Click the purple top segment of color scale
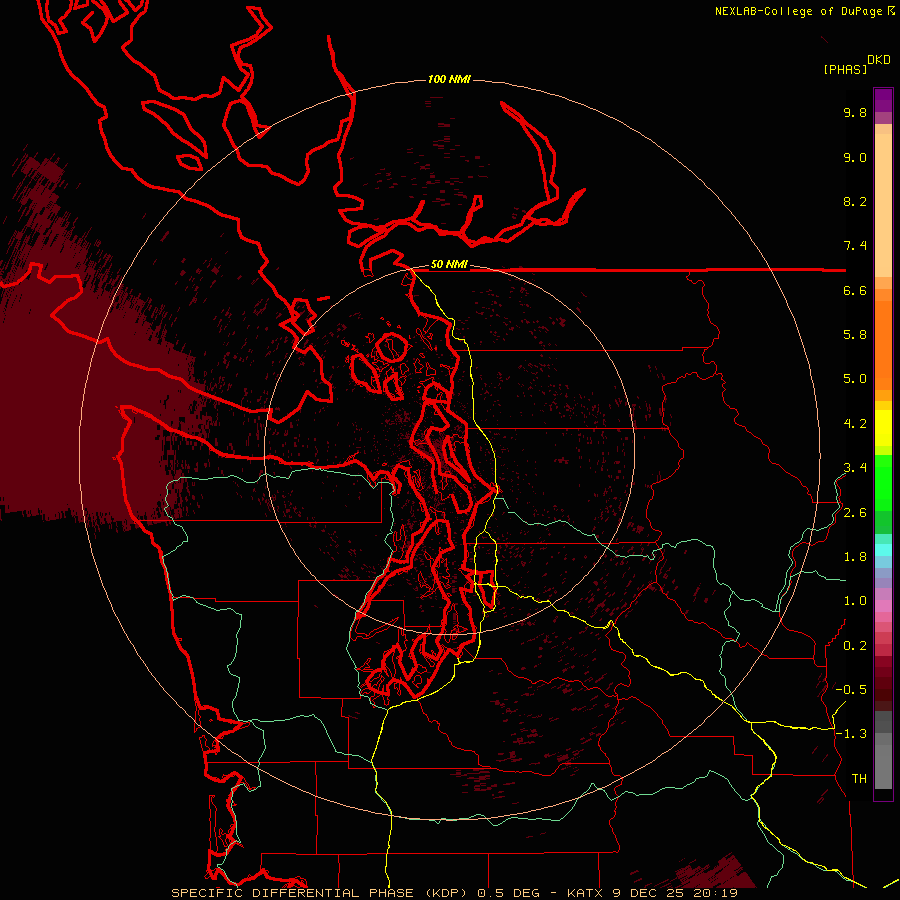Image resolution: width=900 pixels, height=900 pixels. click(883, 100)
